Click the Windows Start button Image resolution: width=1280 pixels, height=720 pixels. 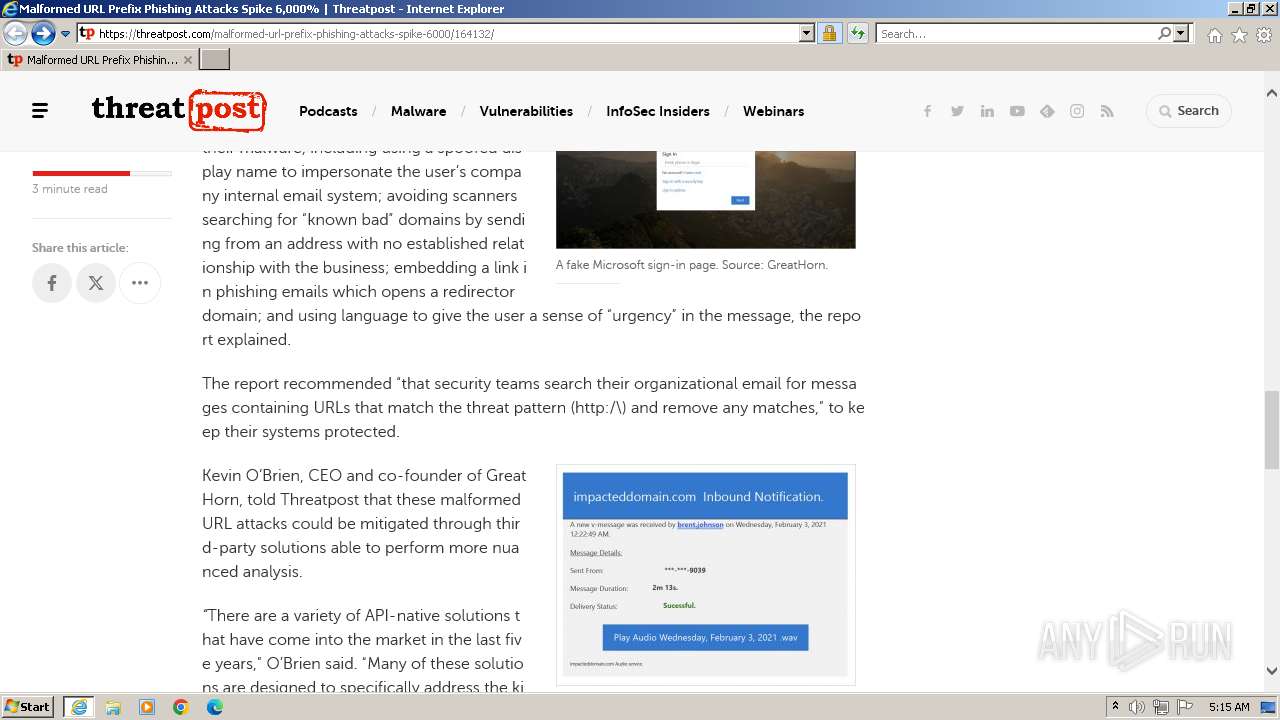tap(28, 707)
